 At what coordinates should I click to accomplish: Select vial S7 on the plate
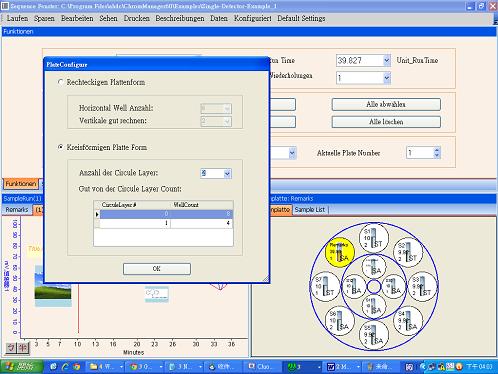coord(325,286)
